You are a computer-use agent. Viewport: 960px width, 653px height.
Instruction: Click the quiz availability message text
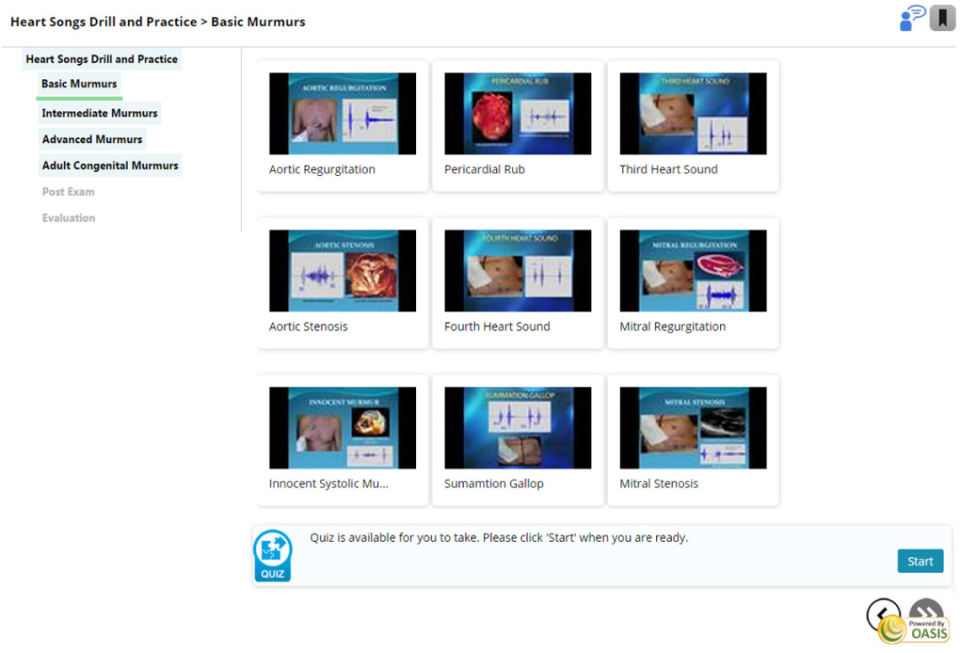point(498,538)
